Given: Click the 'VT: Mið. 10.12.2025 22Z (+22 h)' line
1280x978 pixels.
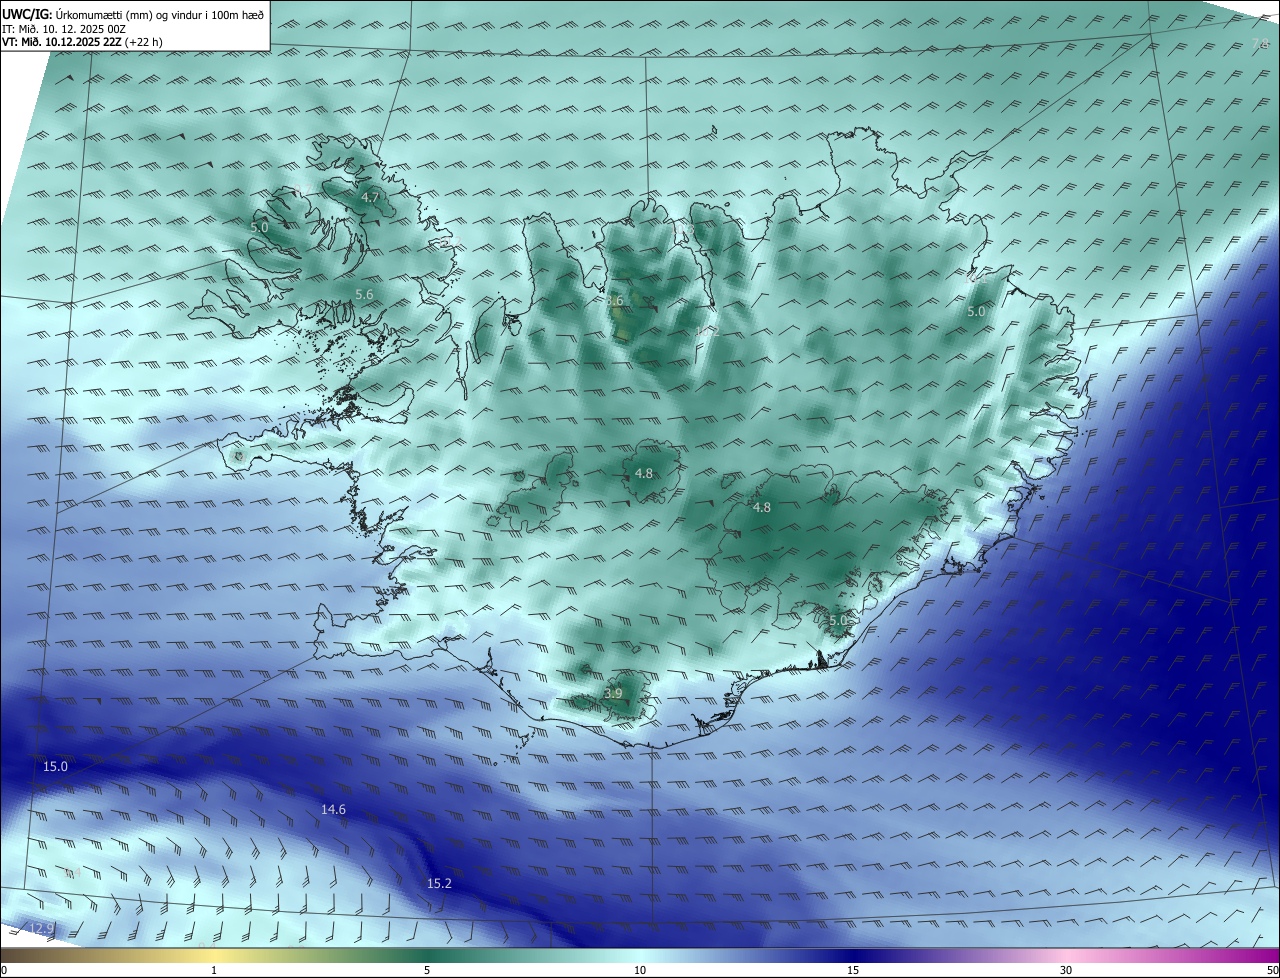Looking at the screenshot, I should click(82, 42).
